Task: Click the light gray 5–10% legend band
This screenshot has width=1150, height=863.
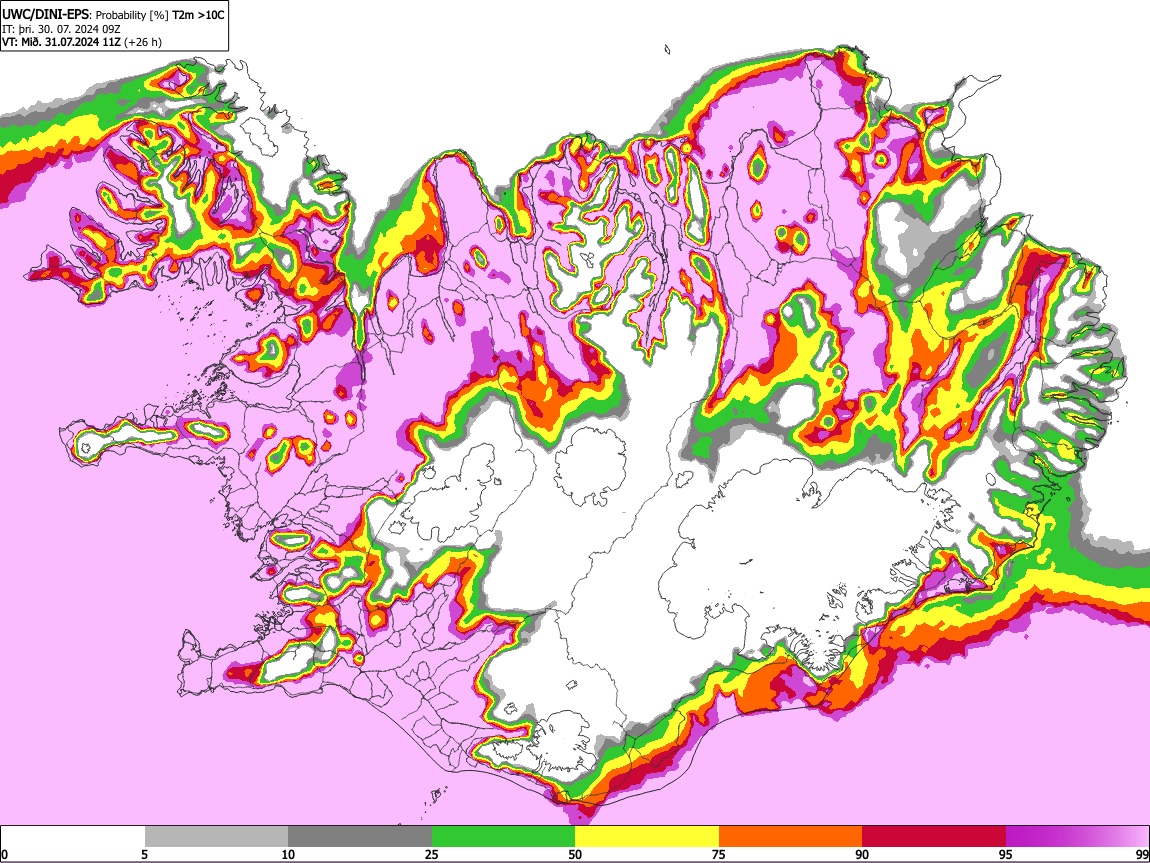Action: 216,837
